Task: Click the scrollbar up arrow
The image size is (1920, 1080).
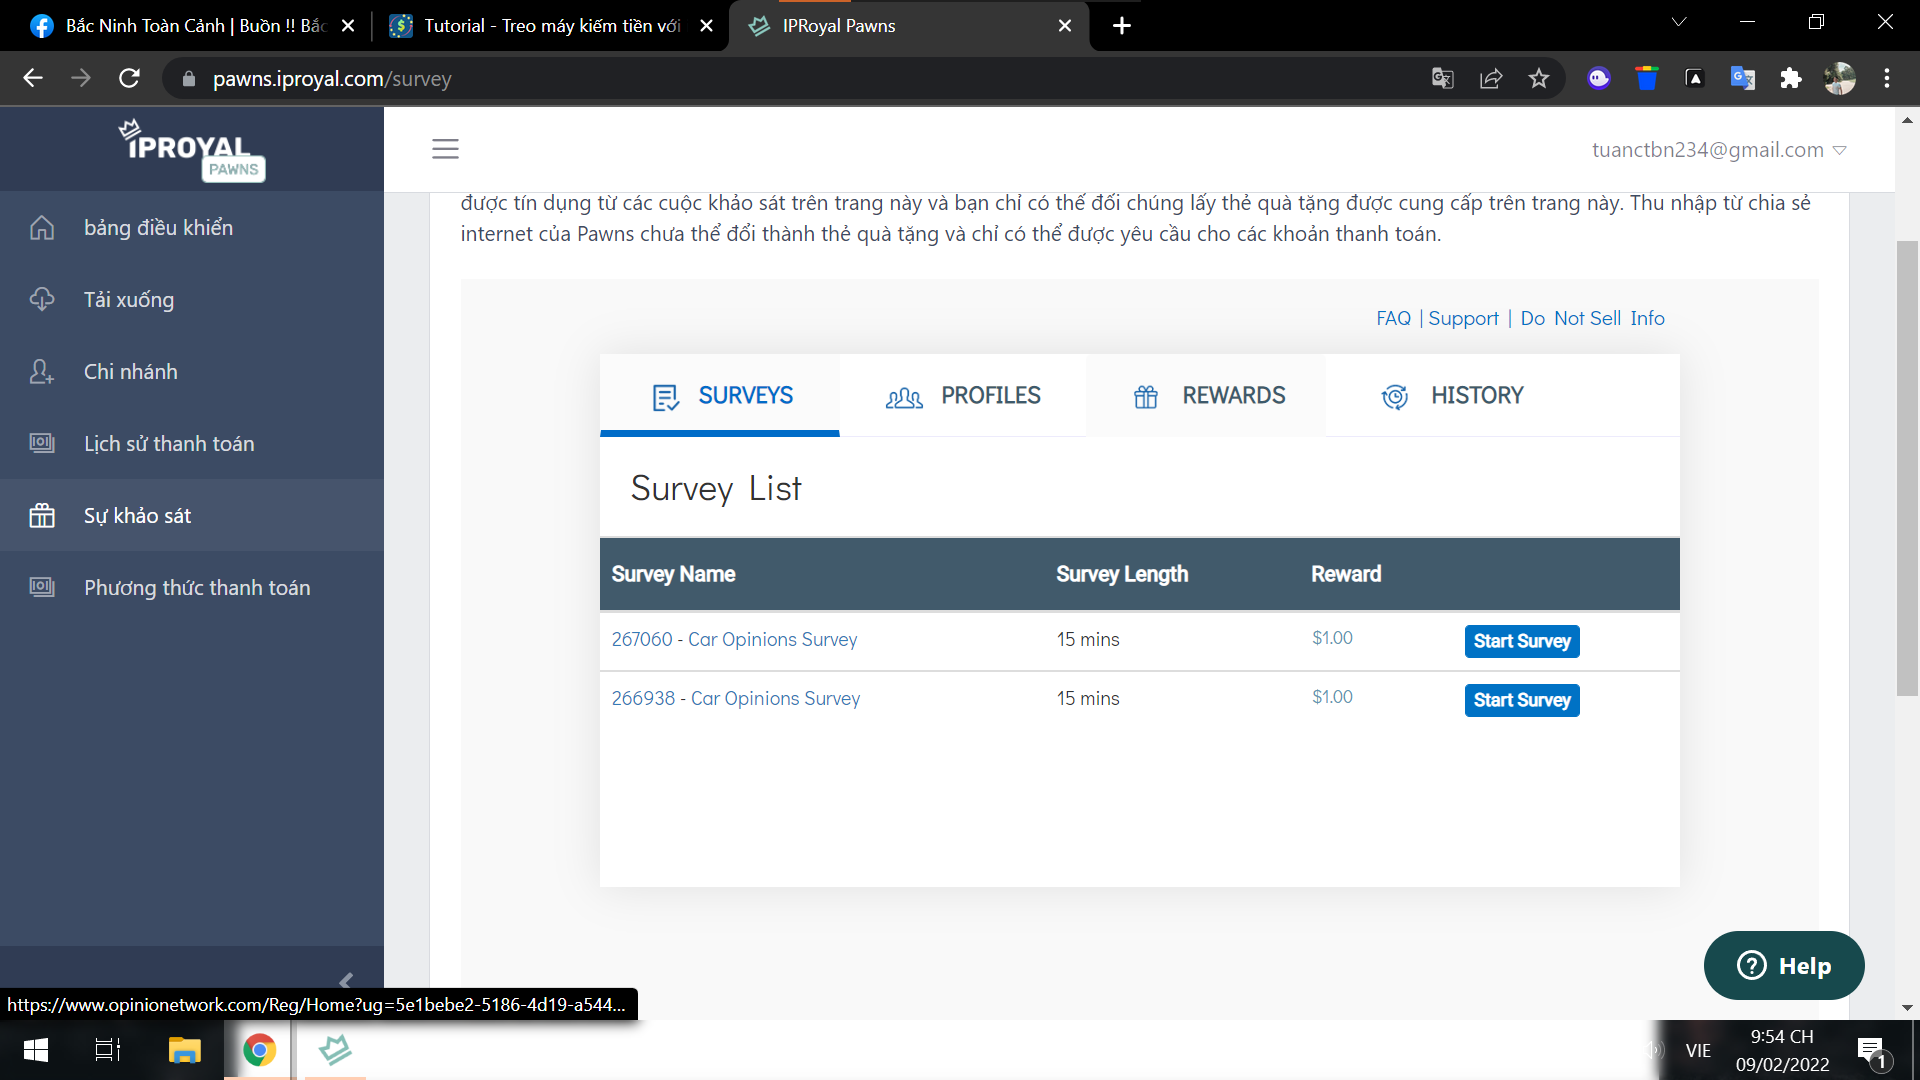Action: [1907, 120]
